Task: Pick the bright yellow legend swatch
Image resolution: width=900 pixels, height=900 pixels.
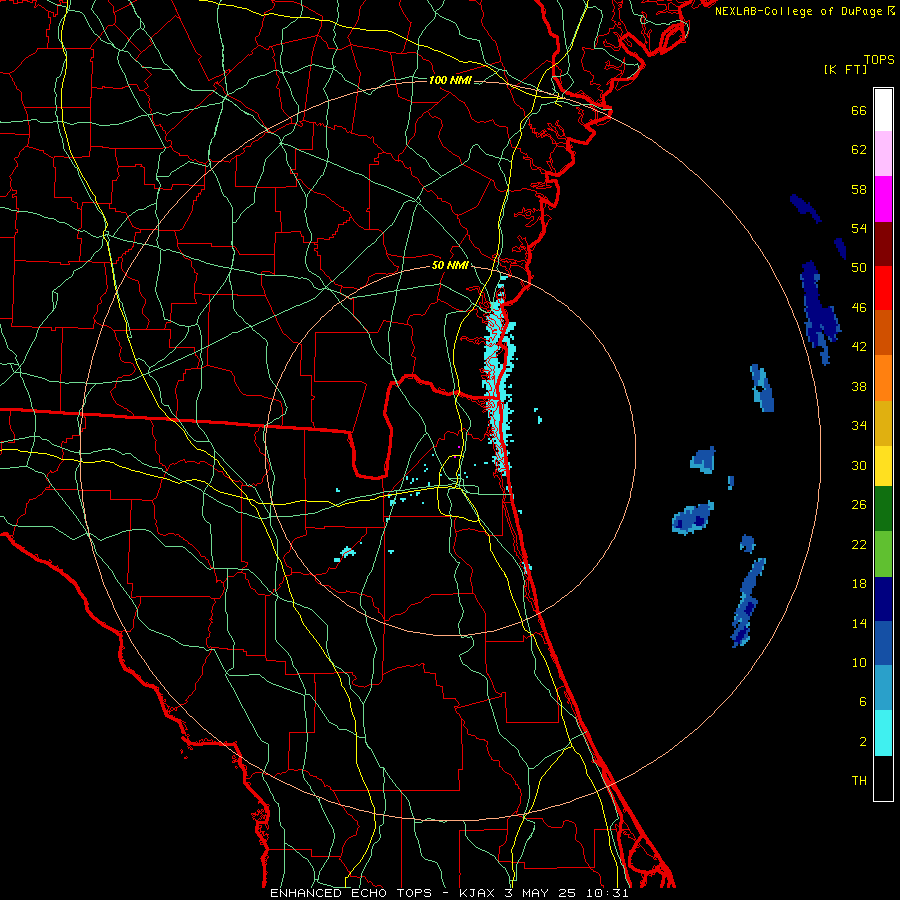Action: (883, 466)
